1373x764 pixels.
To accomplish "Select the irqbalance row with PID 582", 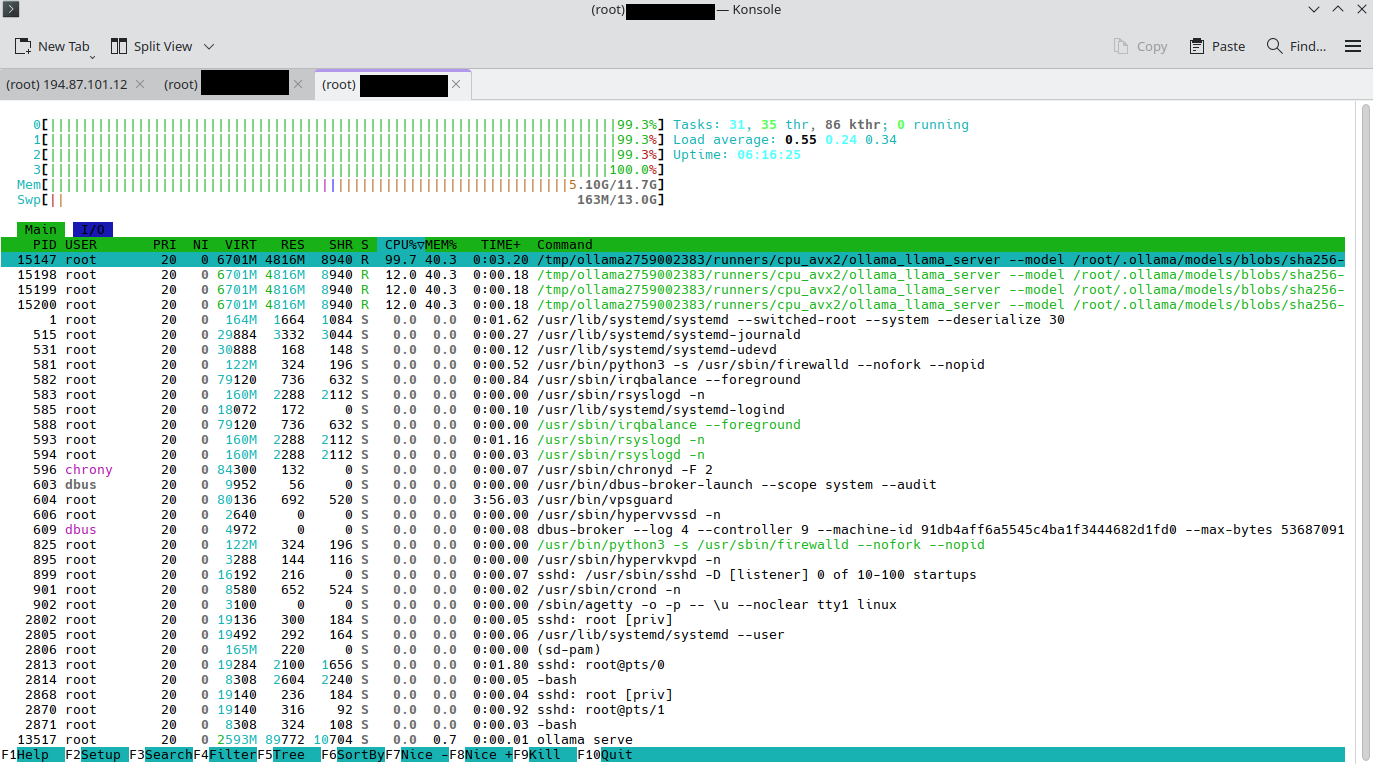I will (x=673, y=380).
